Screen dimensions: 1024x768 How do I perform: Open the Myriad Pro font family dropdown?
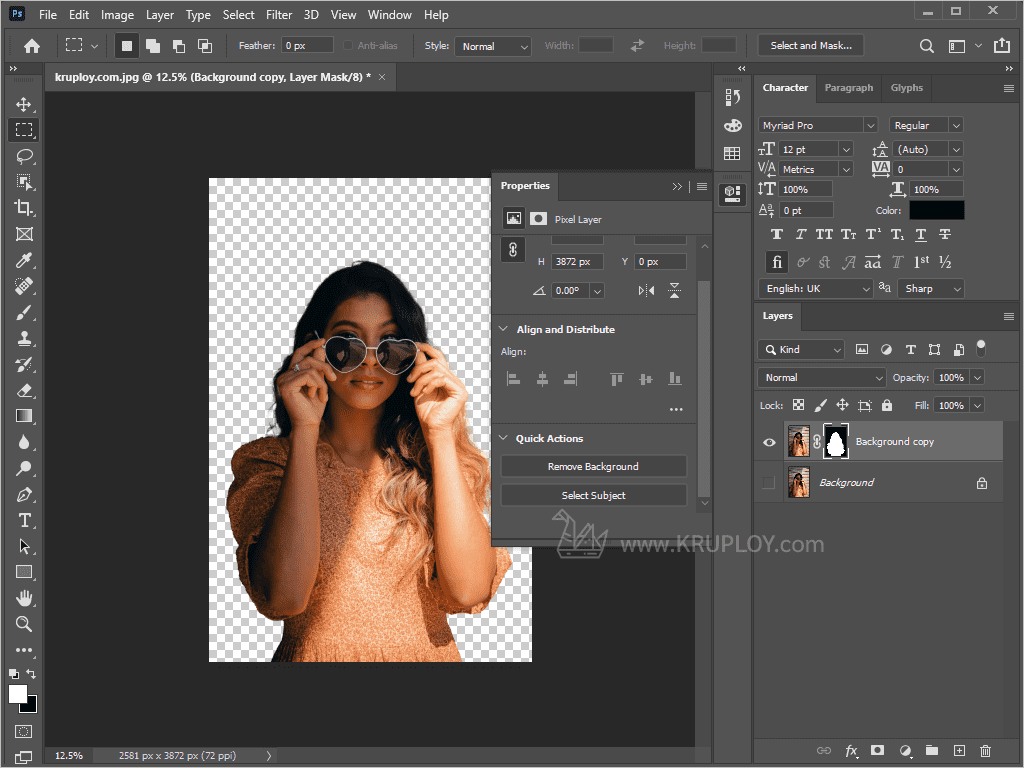pos(817,125)
